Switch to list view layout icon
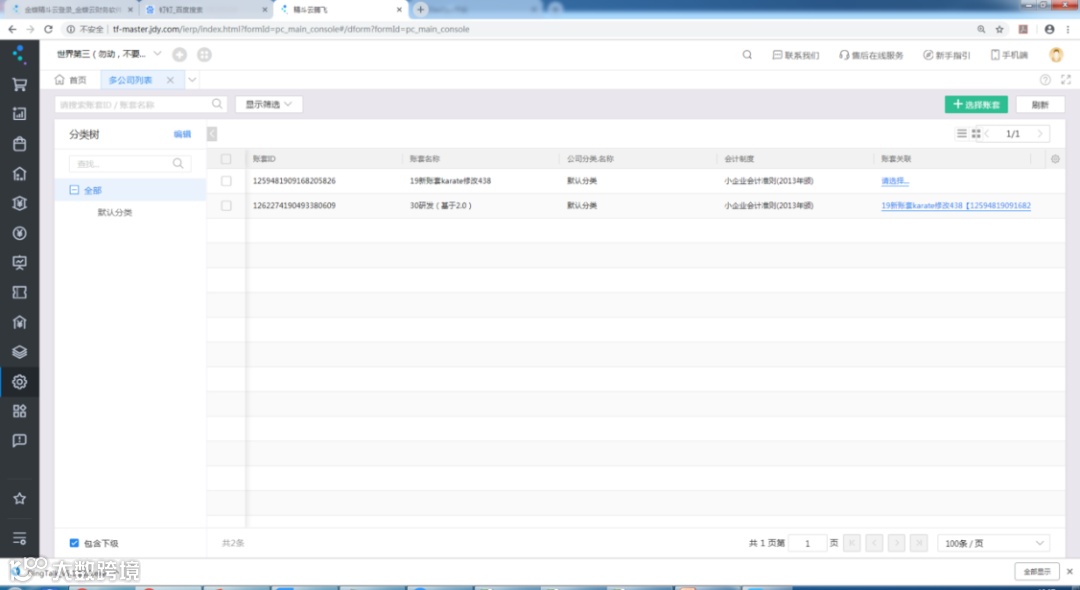1080x590 pixels. pos(962,134)
